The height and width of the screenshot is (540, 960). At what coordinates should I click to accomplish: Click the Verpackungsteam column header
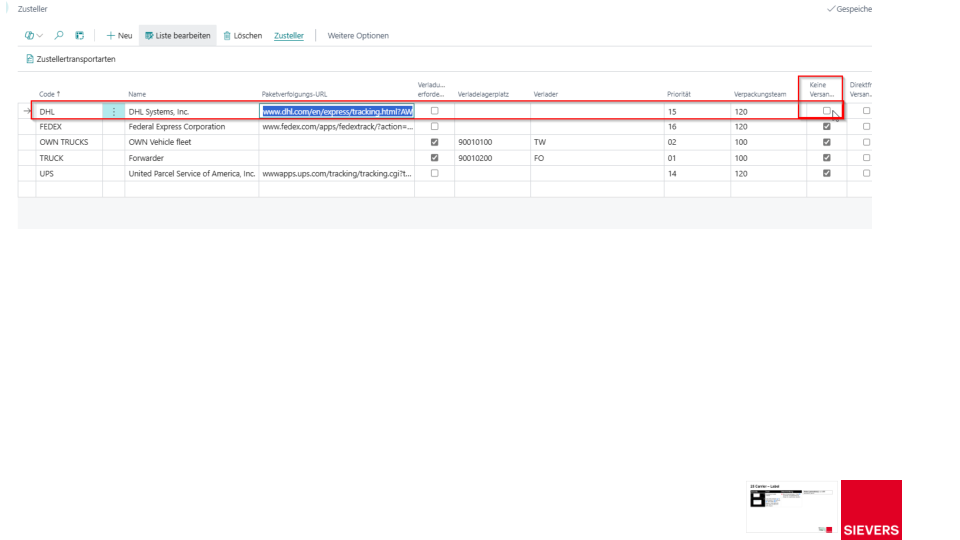point(760,94)
